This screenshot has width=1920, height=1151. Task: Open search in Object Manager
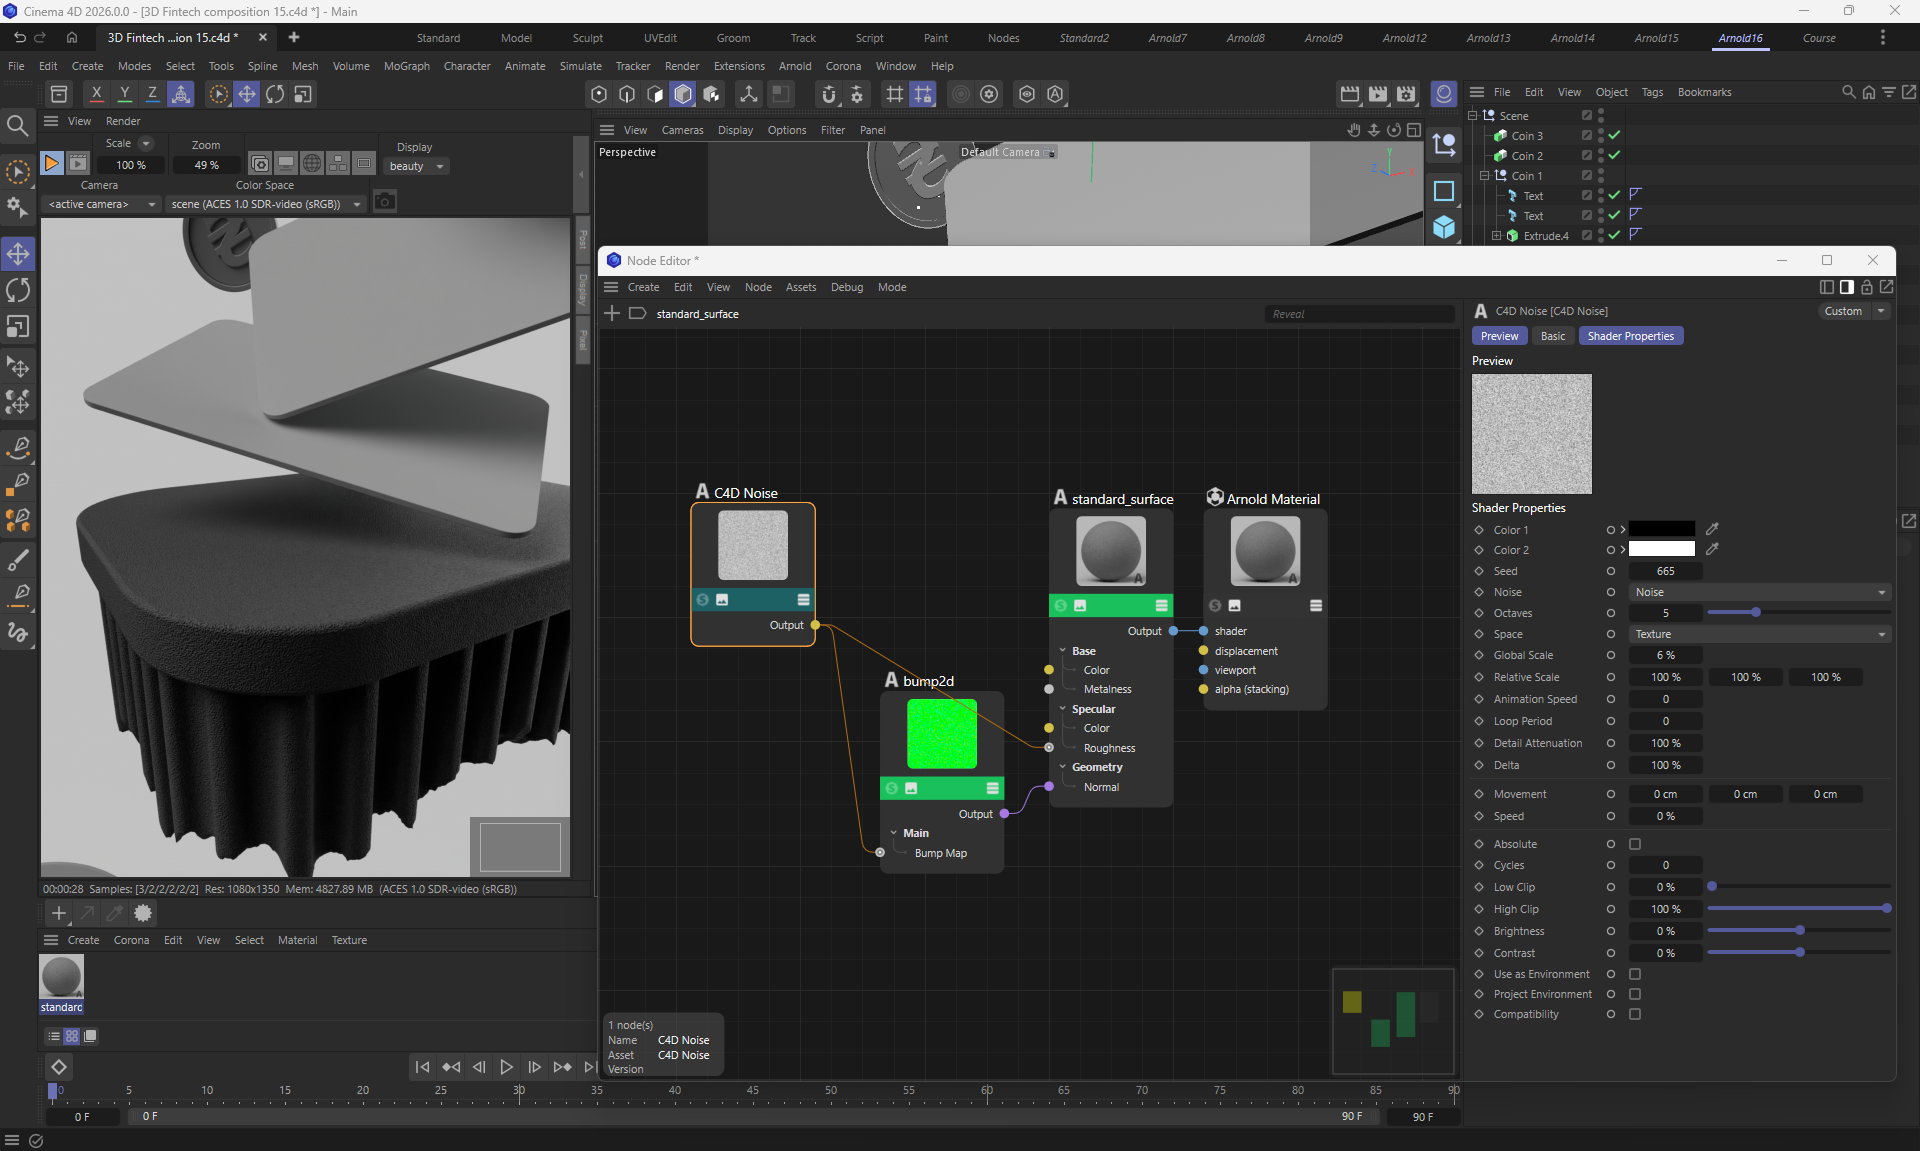tap(1848, 92)
